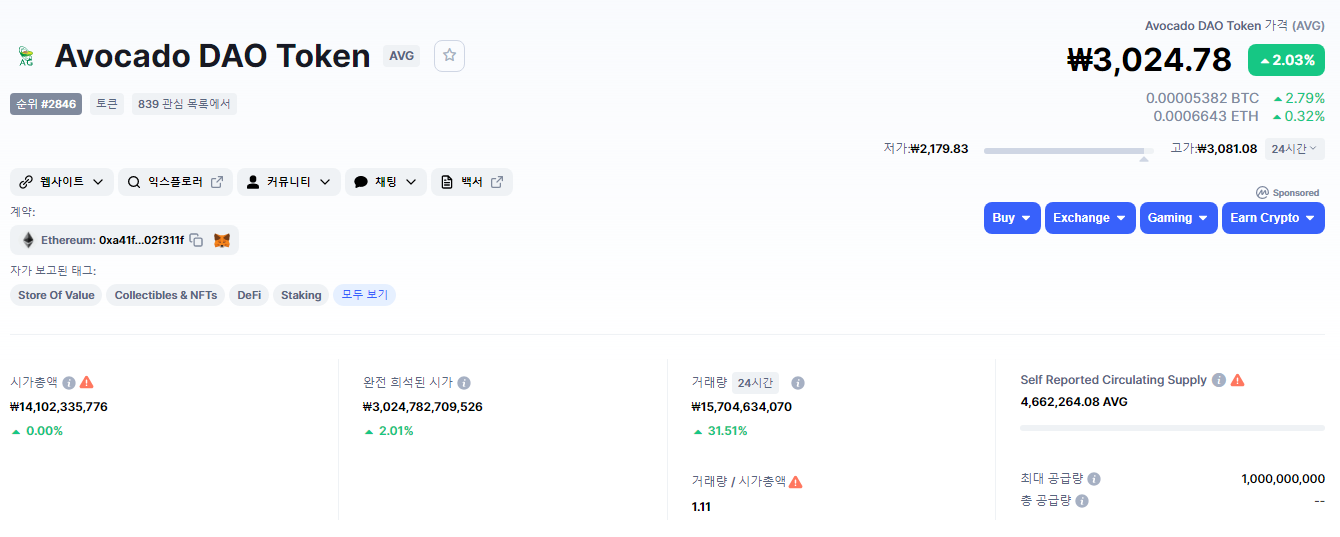Open the Earn Crypto menu
1340x537 pixels.
(x=1272, y=218)
